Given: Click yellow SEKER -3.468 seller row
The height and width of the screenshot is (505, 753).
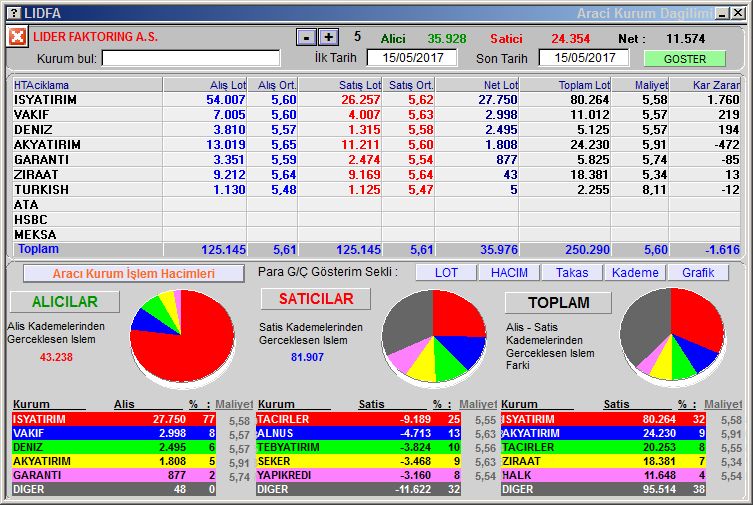Looking at the screenshot, I should (359, 461).
